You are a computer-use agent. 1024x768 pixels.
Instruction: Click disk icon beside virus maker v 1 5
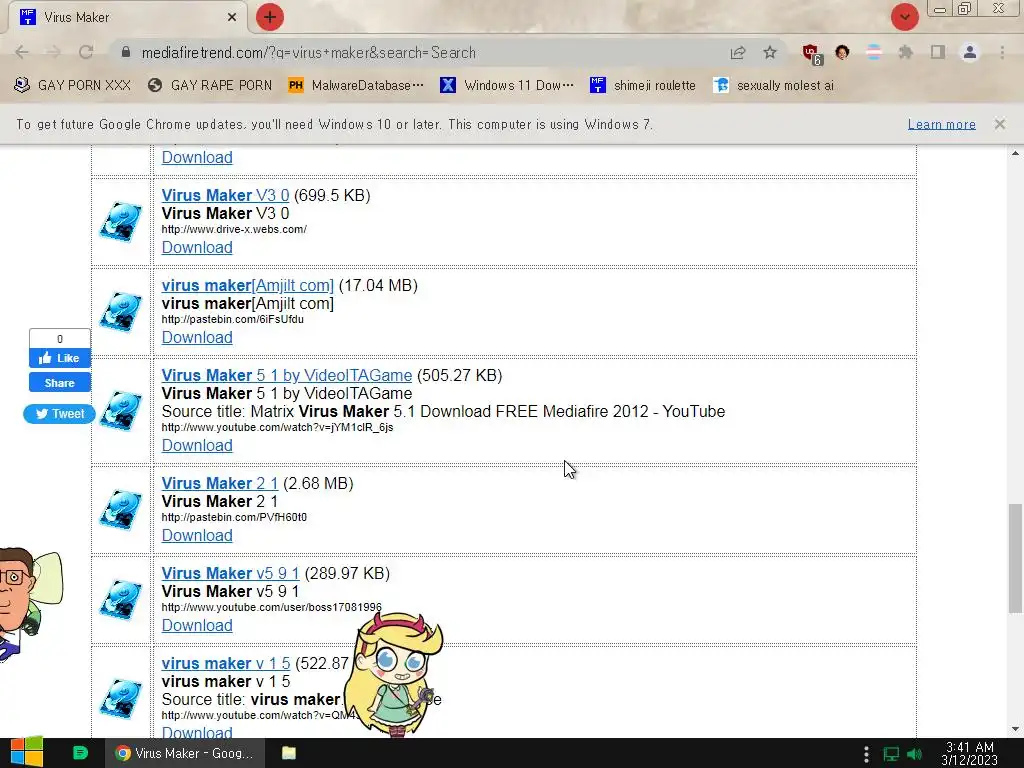click(x=121, y=699)
